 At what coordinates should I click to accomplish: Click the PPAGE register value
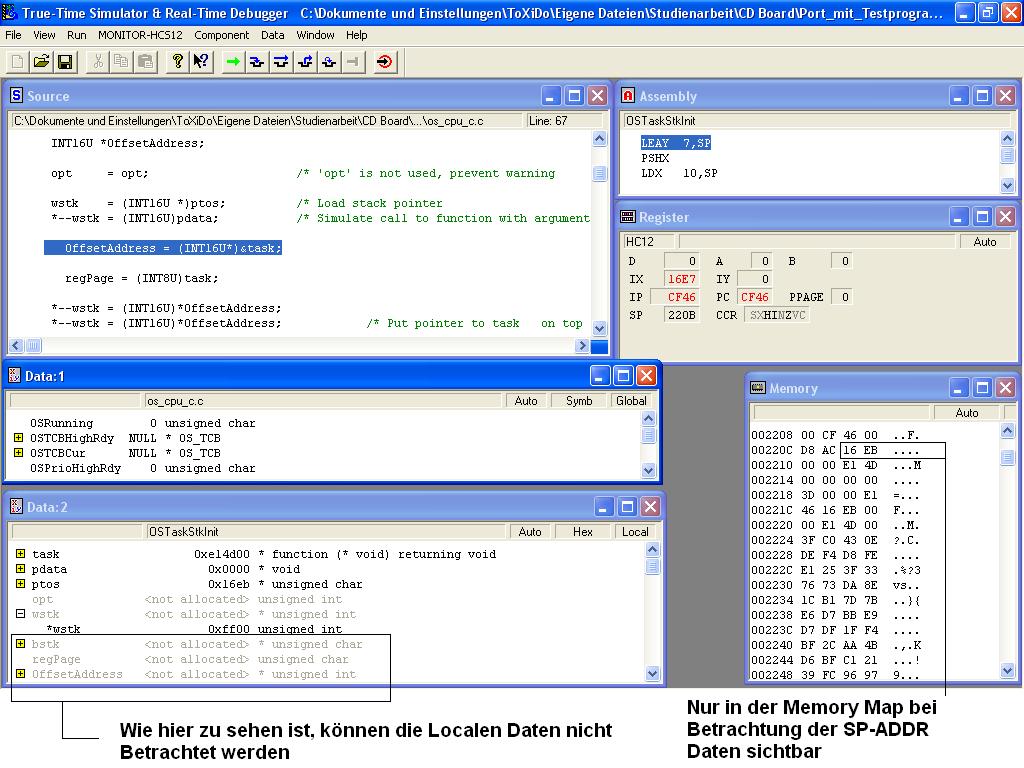click(x=842, y=296)
